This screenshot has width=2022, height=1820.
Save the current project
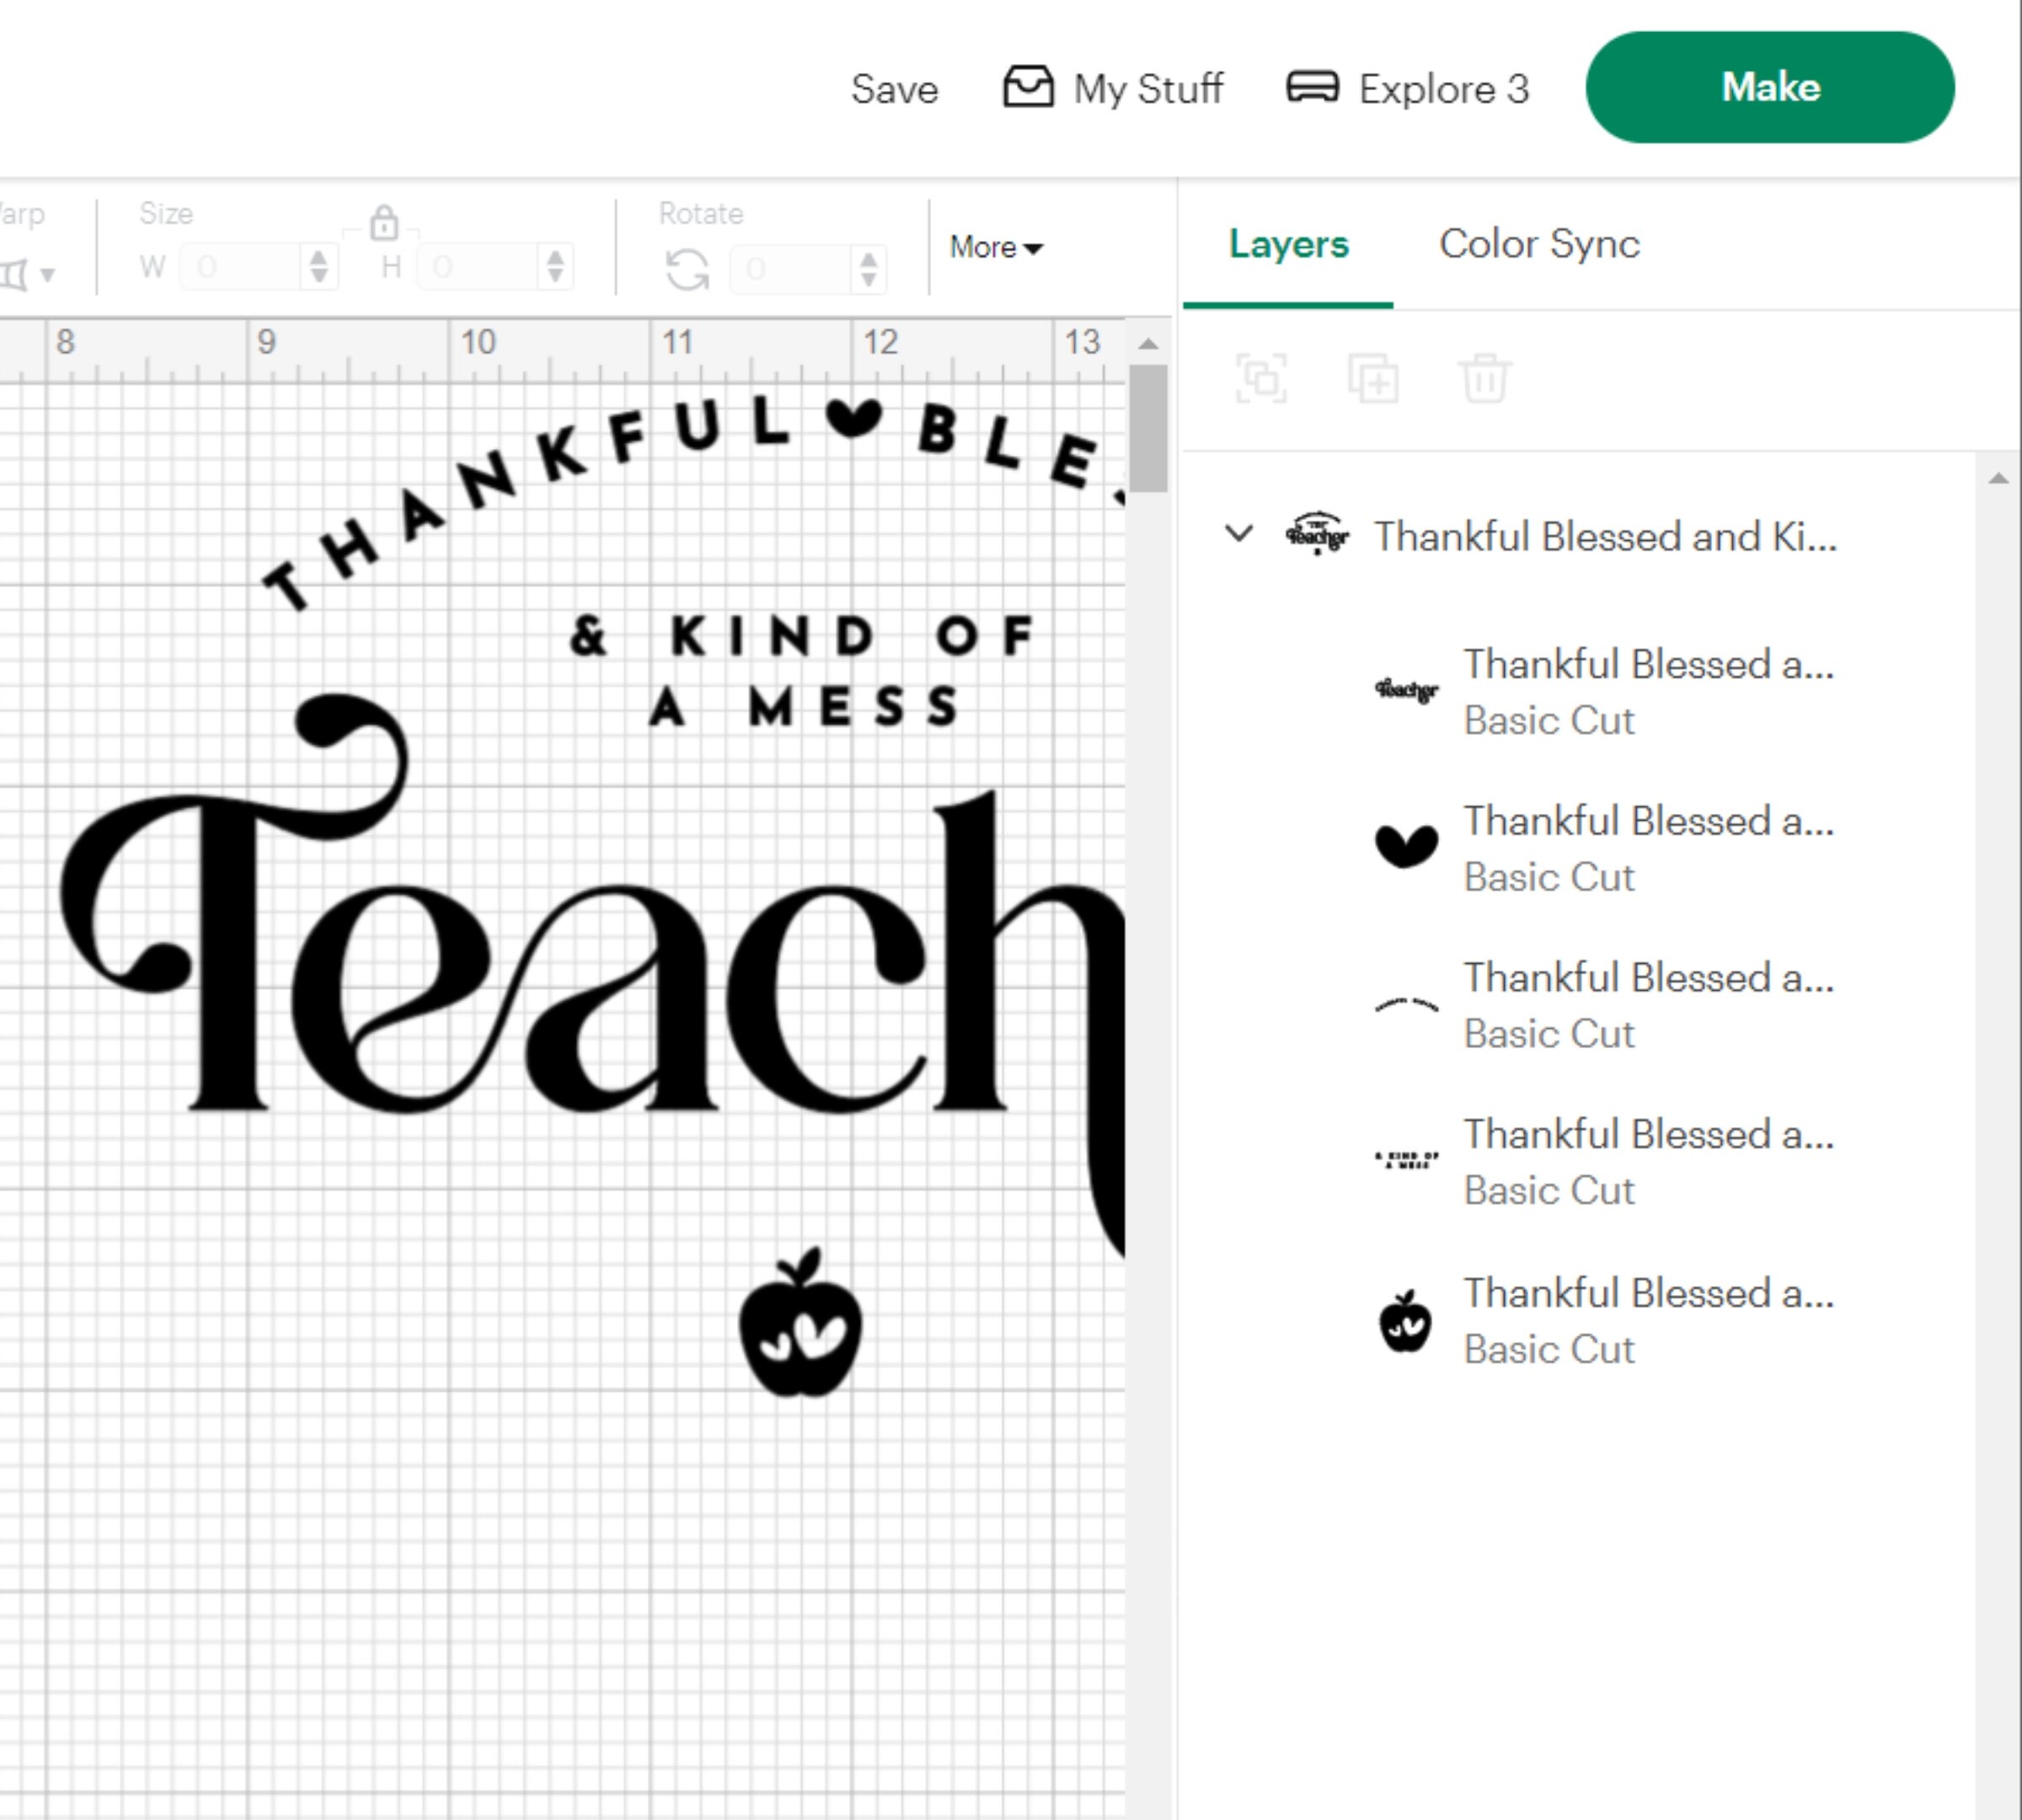point(893,88)
